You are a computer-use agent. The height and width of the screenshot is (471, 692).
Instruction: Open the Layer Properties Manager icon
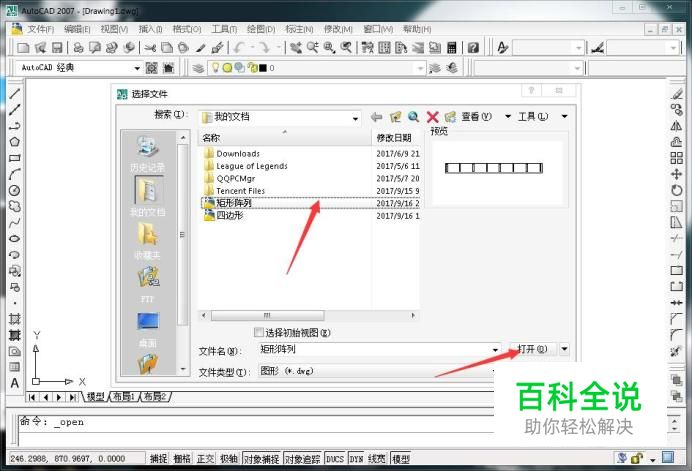(x=198, y=68)
